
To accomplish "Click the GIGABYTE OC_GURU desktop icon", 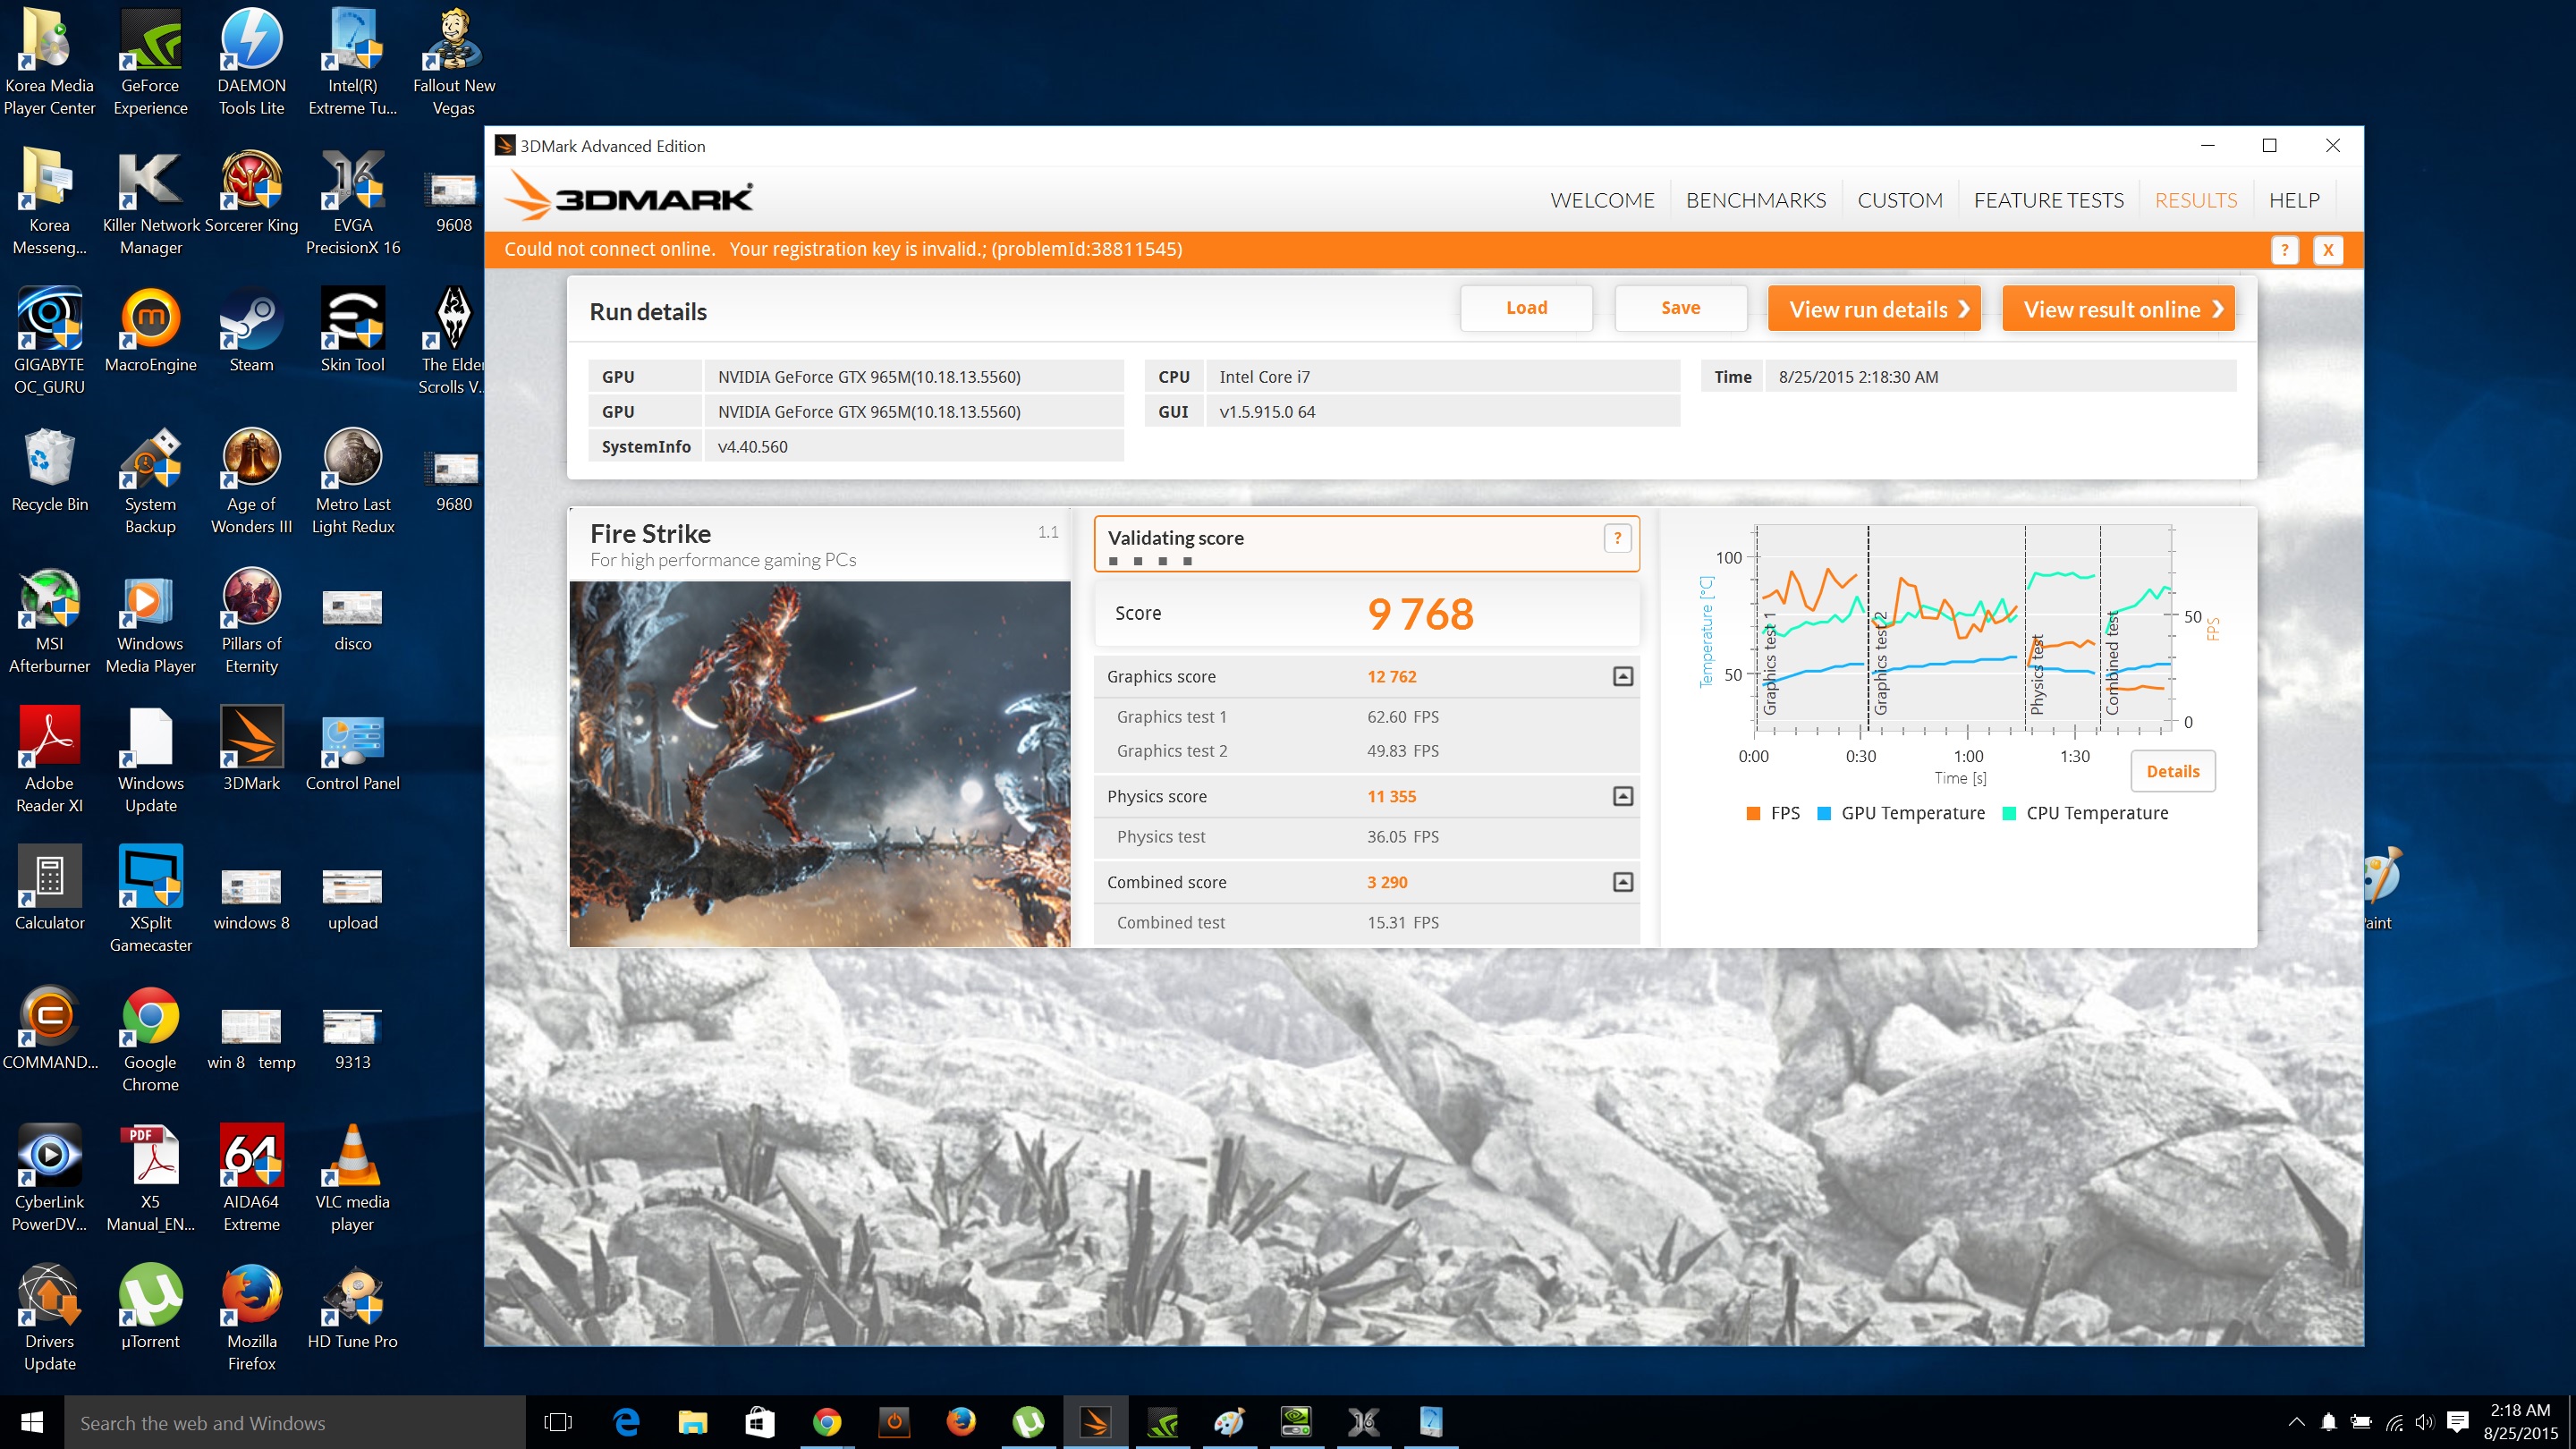I will click(x=49, y=341).
